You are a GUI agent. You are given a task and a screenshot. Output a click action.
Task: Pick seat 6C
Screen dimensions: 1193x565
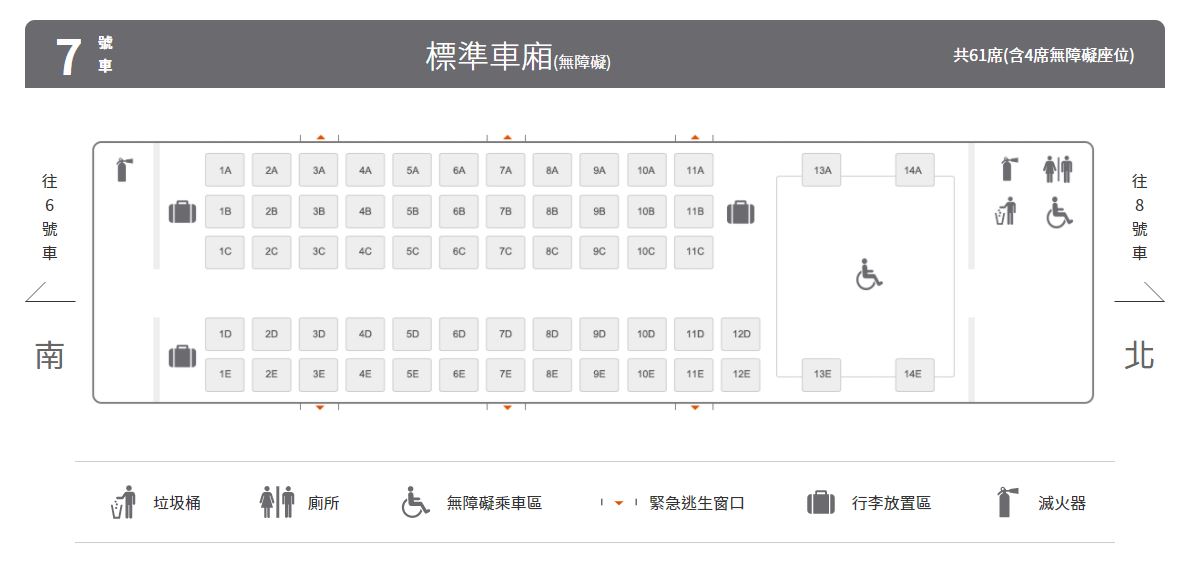(459, 252)
